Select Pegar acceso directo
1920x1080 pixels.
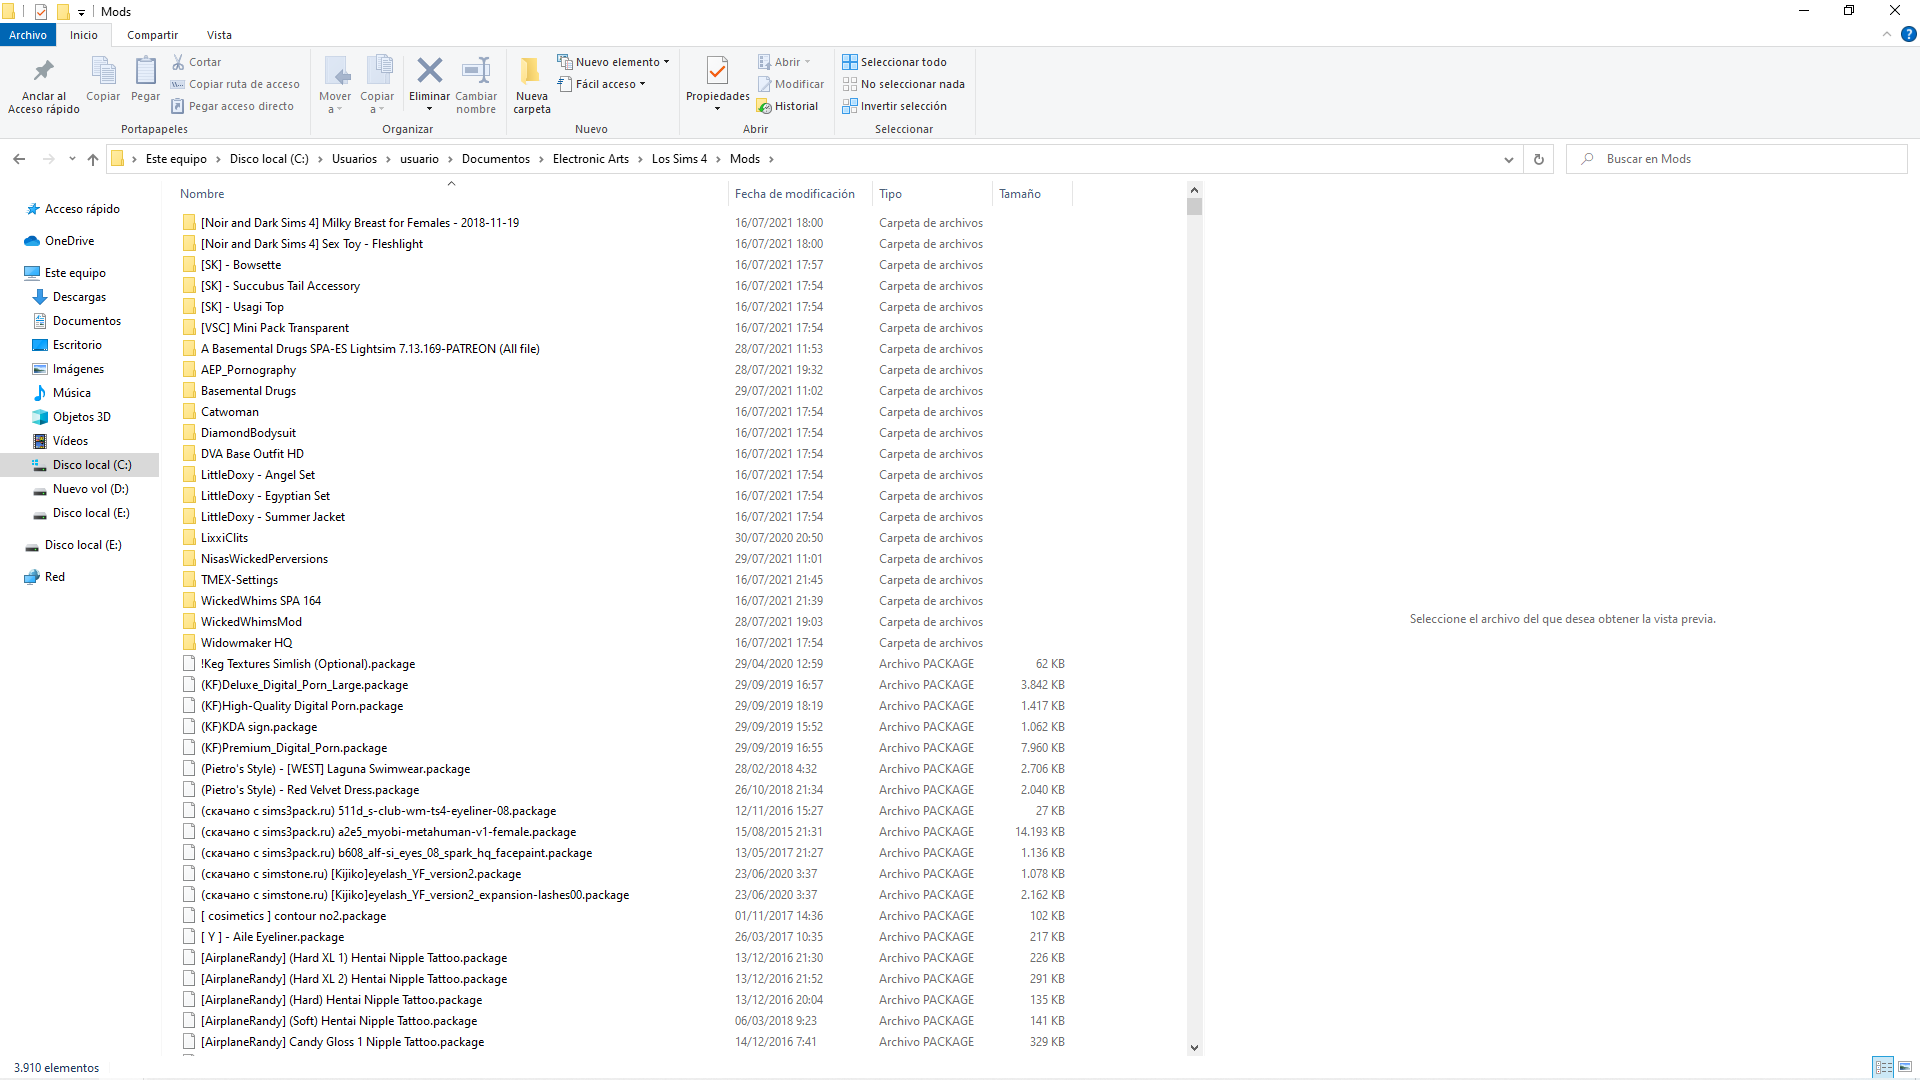[x=232, y=106]
